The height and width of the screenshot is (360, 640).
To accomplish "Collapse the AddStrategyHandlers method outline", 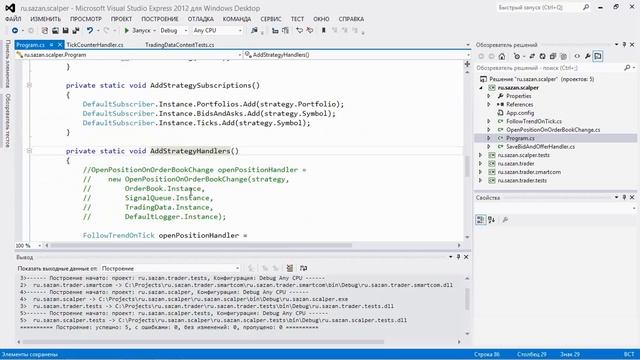I will [29, 151].
